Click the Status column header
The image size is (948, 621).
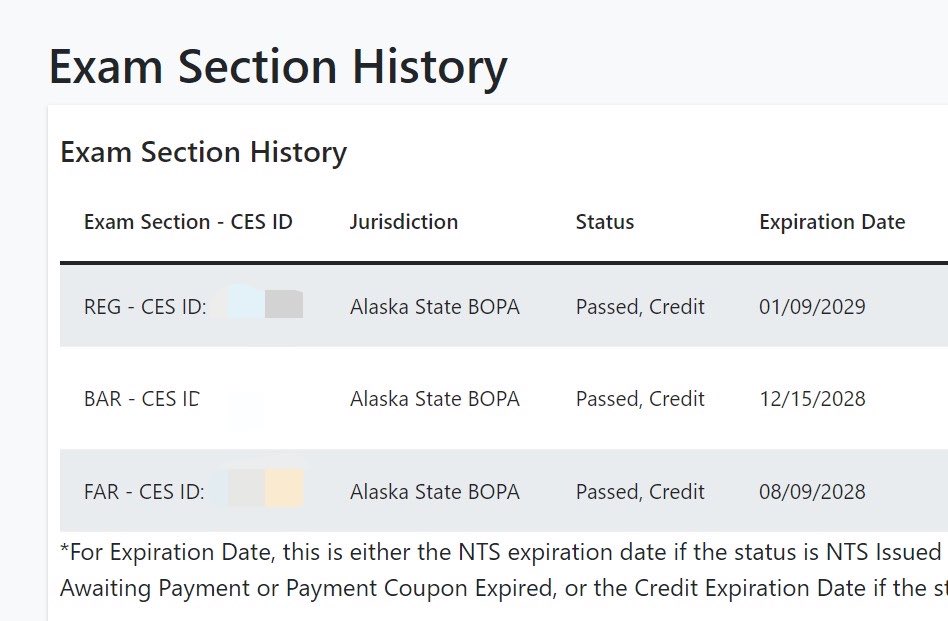[x=605, y=222]
